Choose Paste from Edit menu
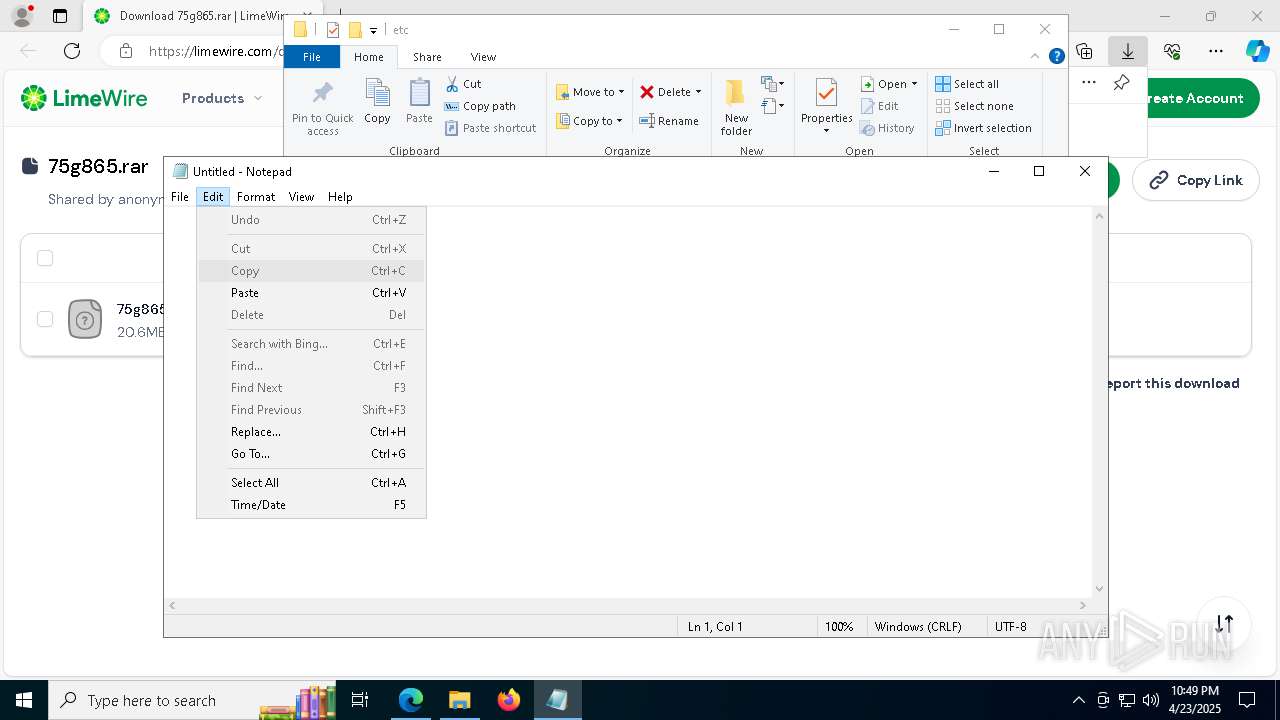1280x720 pixels. click(x=311, y=293)
